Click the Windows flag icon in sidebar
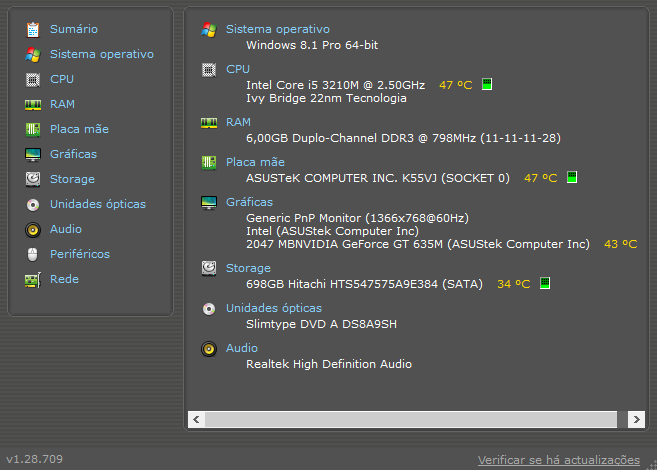 pos(33,55)
